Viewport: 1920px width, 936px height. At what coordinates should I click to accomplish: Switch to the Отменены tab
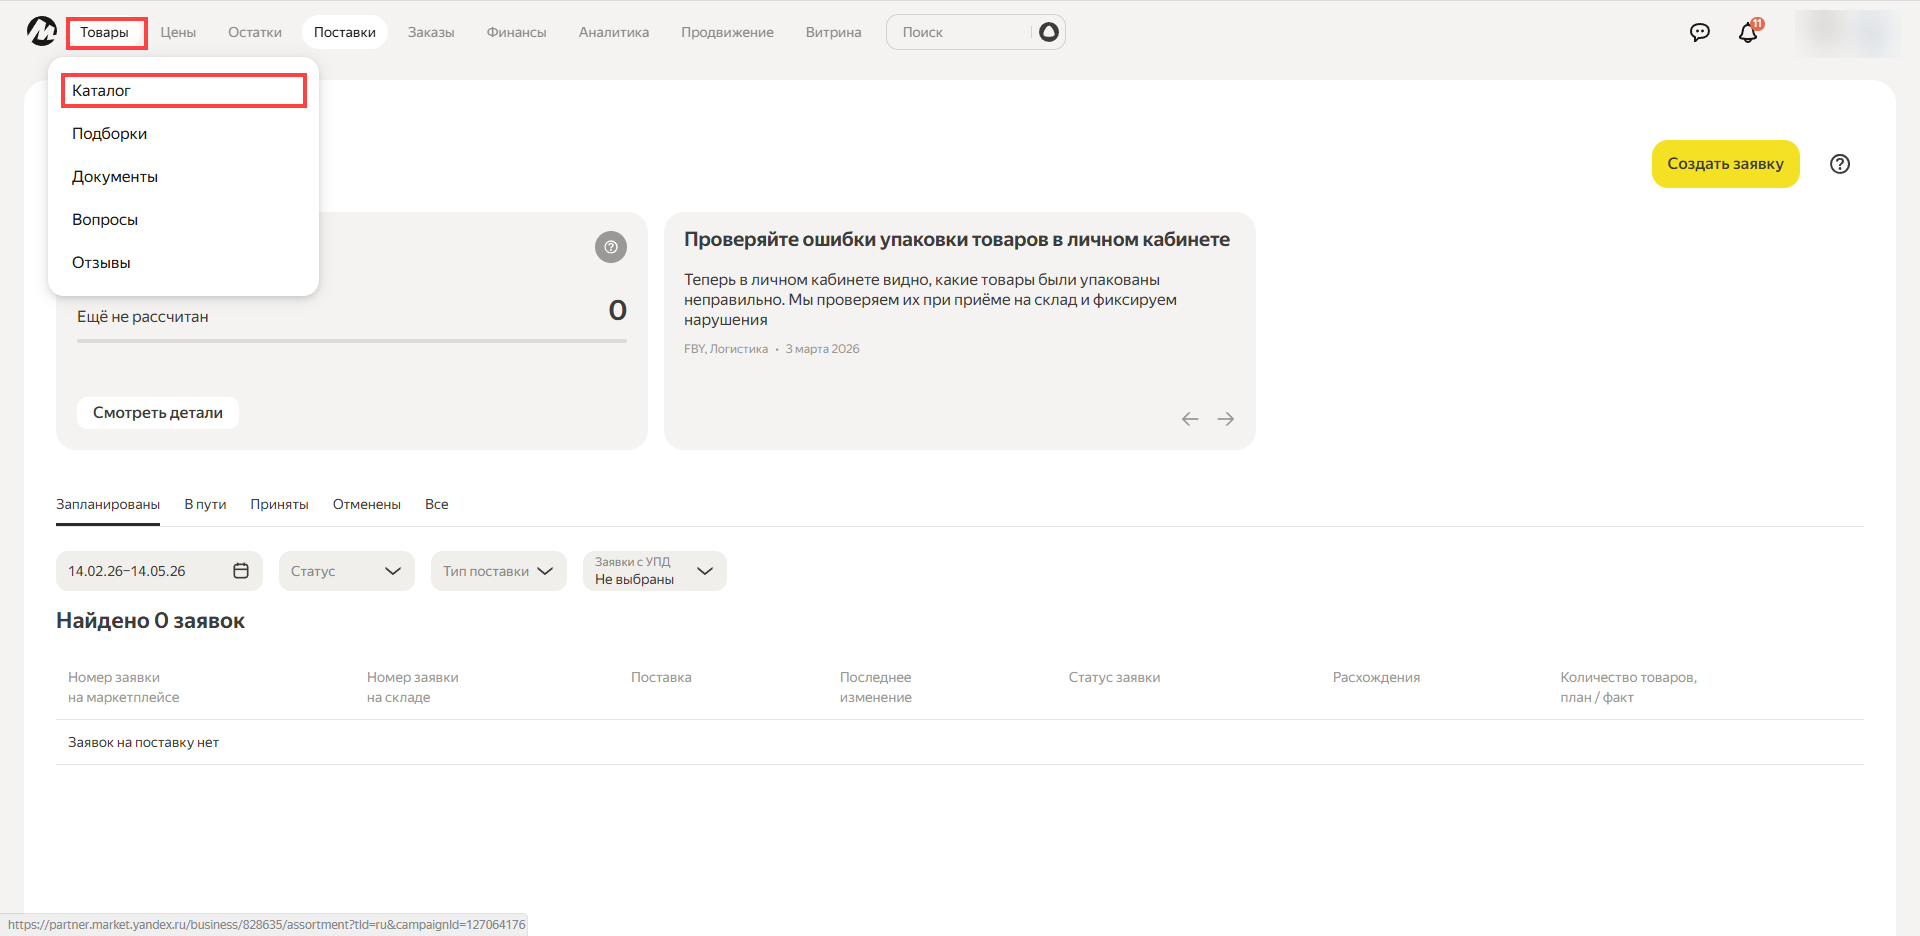[366, 505]
